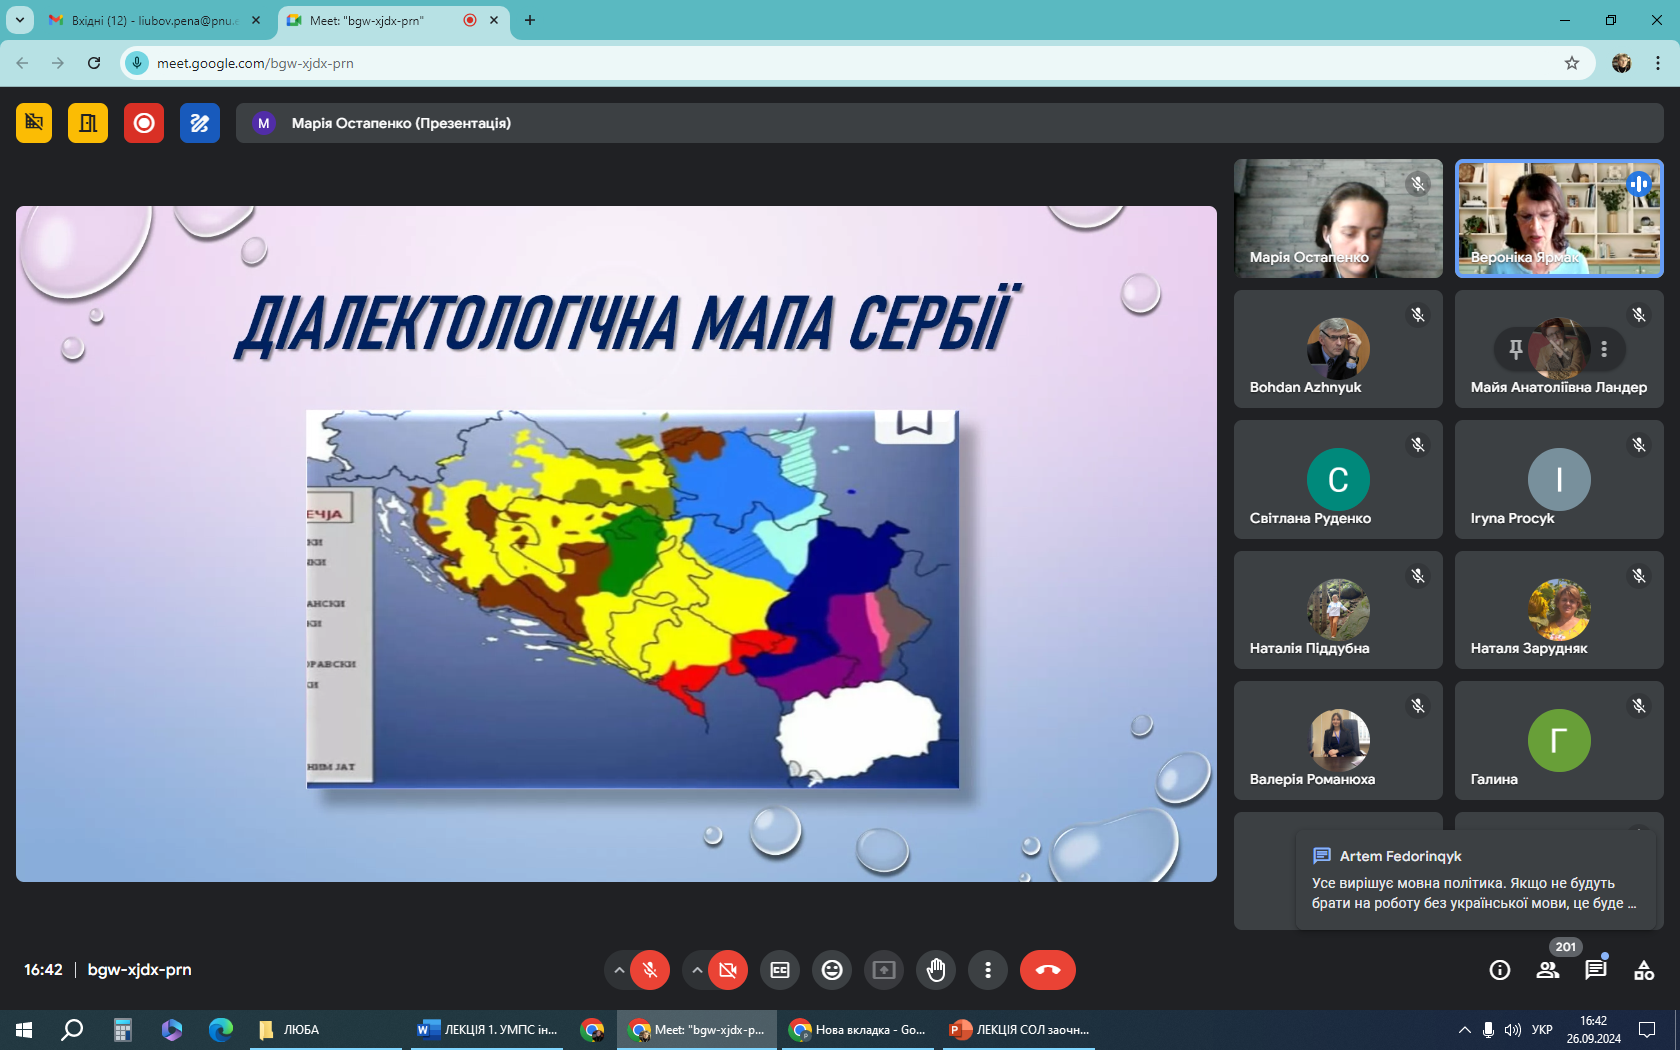Open the participants list showing 201

coord(1548,970)
